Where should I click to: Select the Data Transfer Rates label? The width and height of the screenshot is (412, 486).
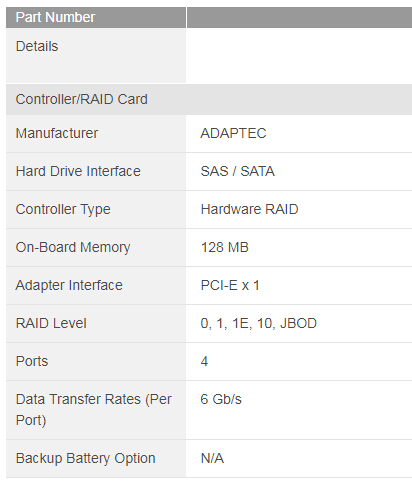point(94,410)
